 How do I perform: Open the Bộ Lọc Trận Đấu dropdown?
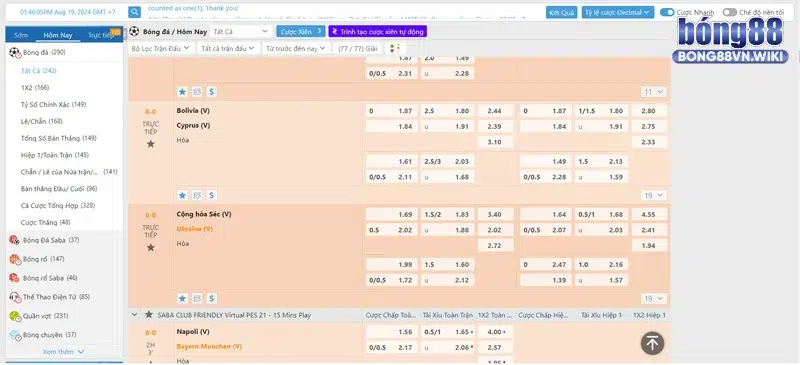(161, 48)
